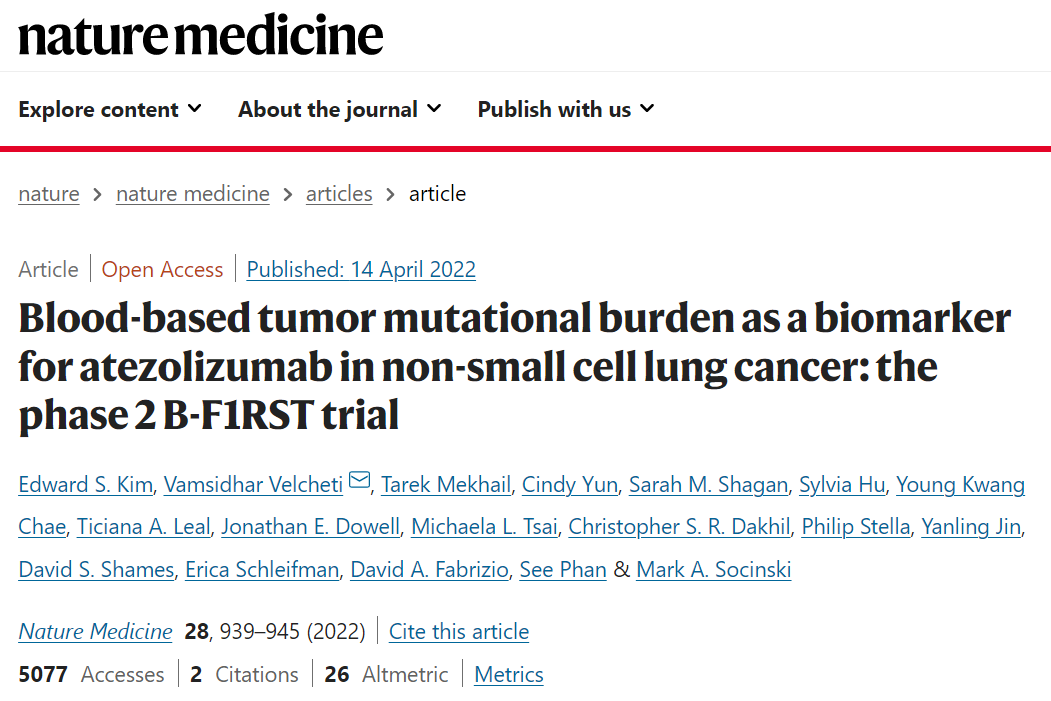Click the nature medicine logo

200,35
